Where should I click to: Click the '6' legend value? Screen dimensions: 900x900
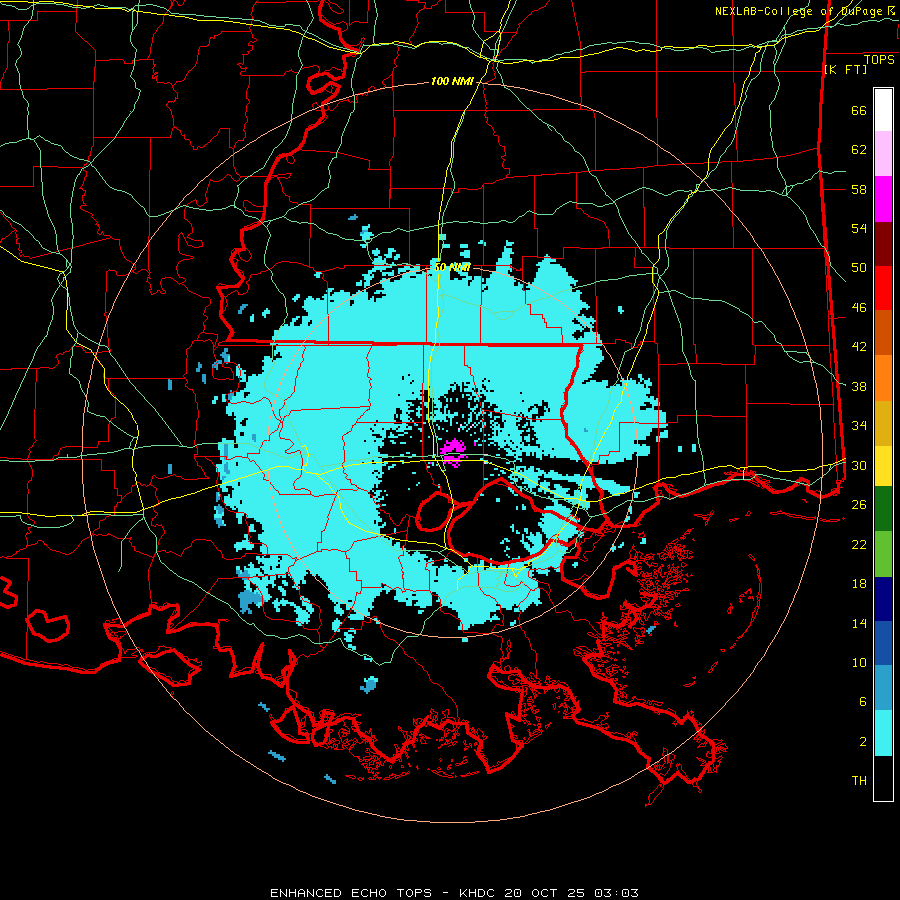click(862, 702)
